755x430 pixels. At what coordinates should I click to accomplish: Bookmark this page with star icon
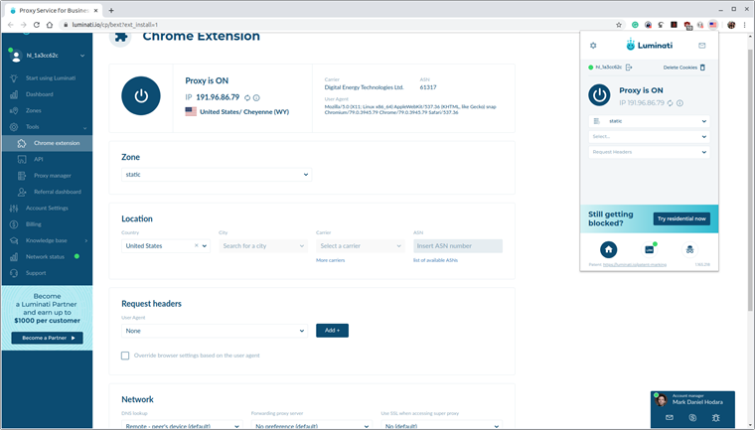coord(619,25)
